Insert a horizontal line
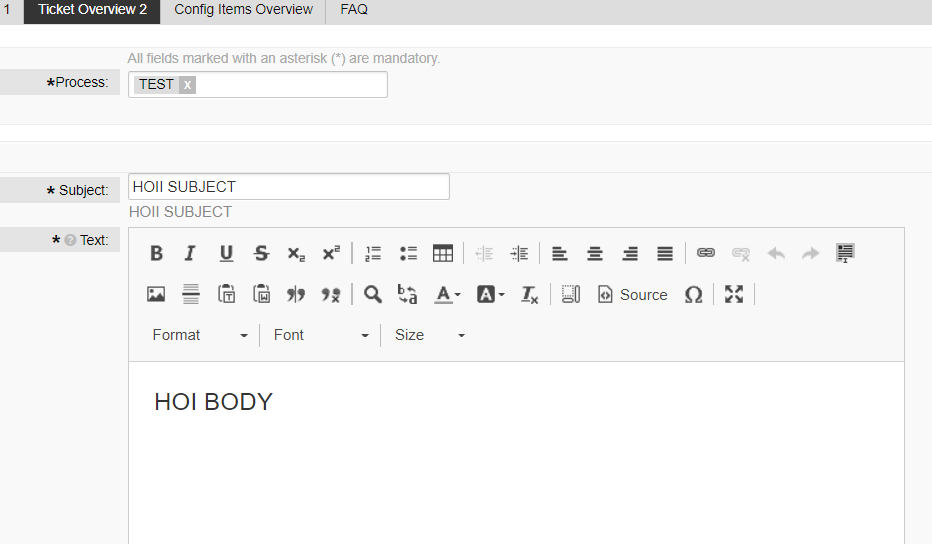 coord(191,294)
